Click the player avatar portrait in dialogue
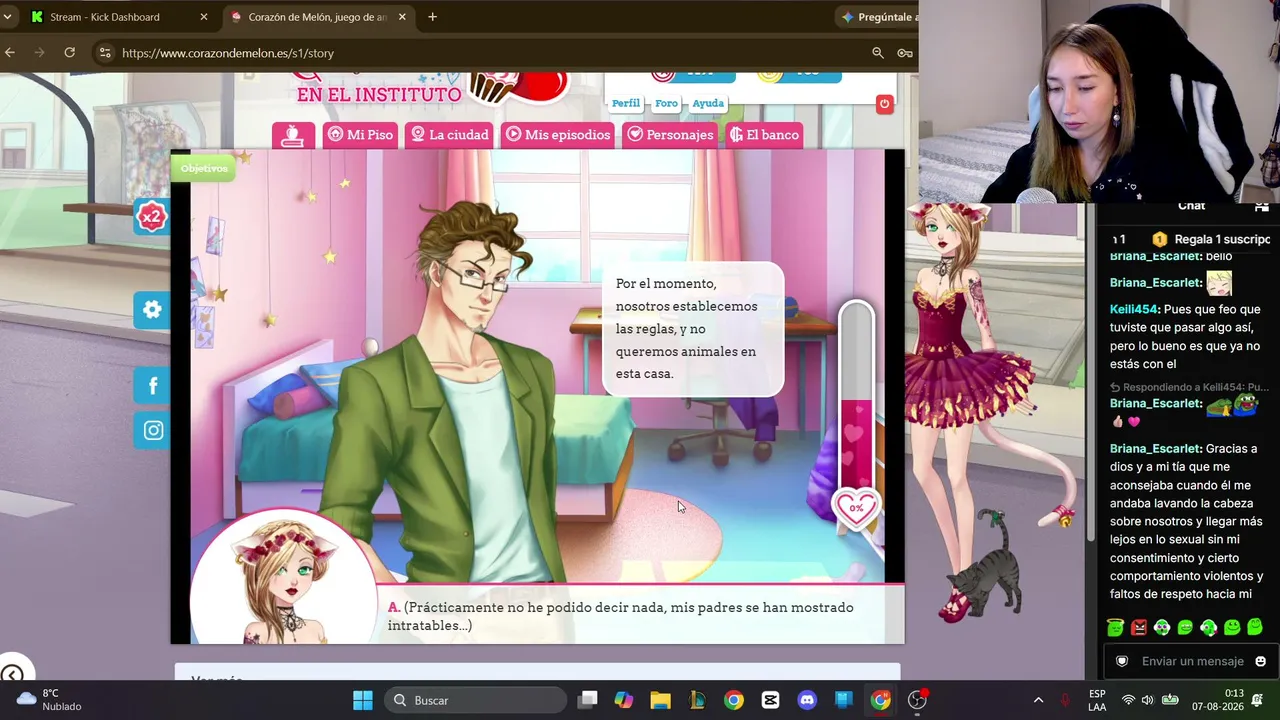Viewport: 1280px width, 720px height. tap(283, 578)
